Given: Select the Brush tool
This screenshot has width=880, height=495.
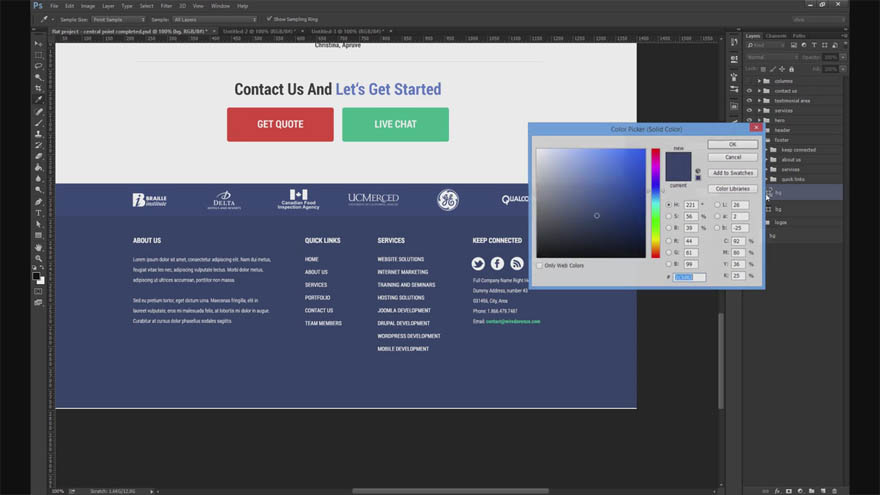Looking at the screenshot, I should pos(38,123).
